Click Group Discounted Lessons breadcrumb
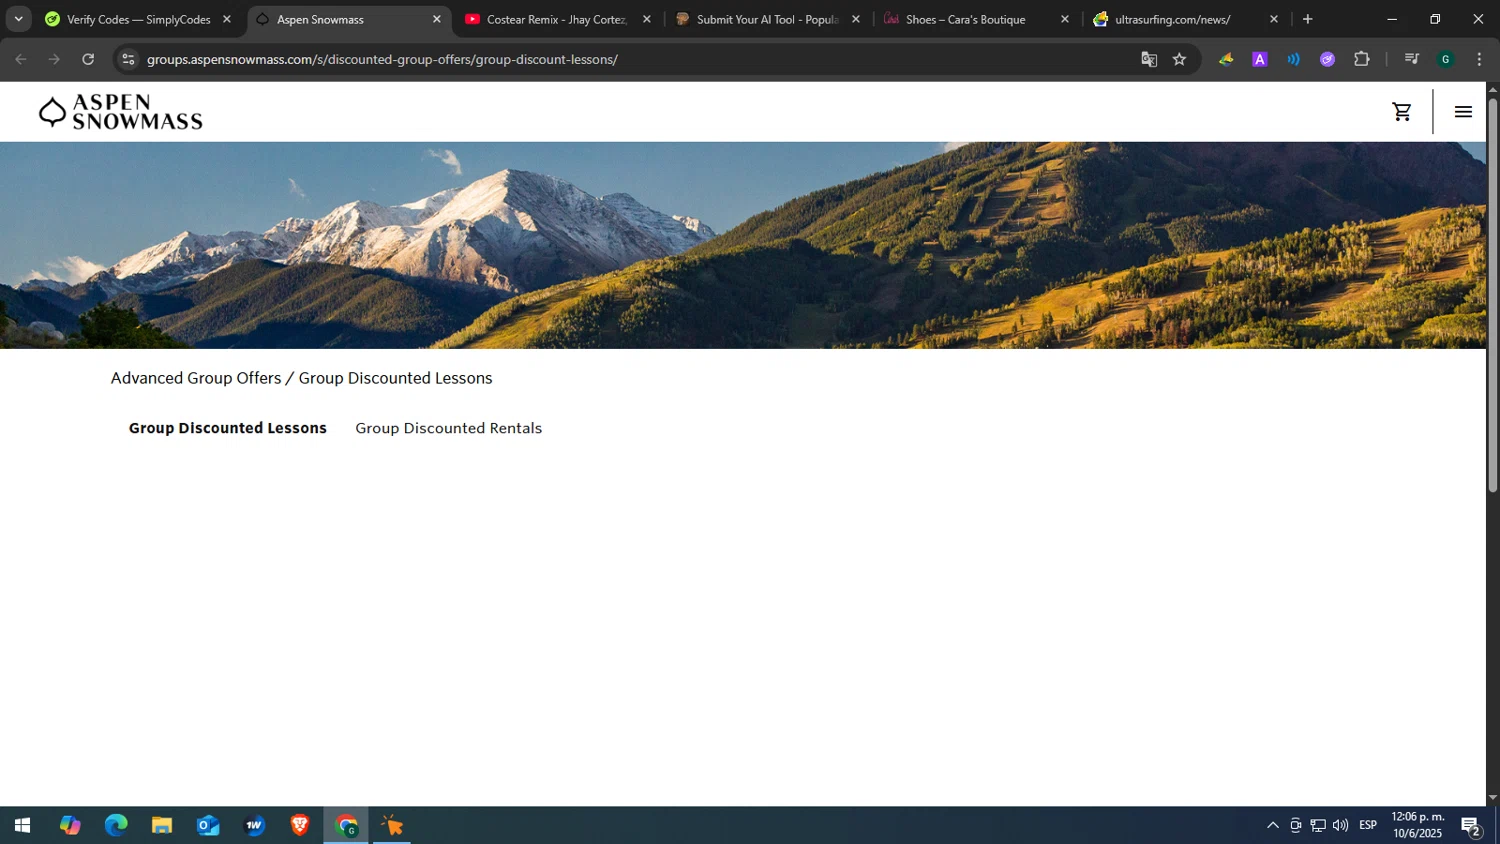This screenshot has height=844, width=1500. point(395,378)
